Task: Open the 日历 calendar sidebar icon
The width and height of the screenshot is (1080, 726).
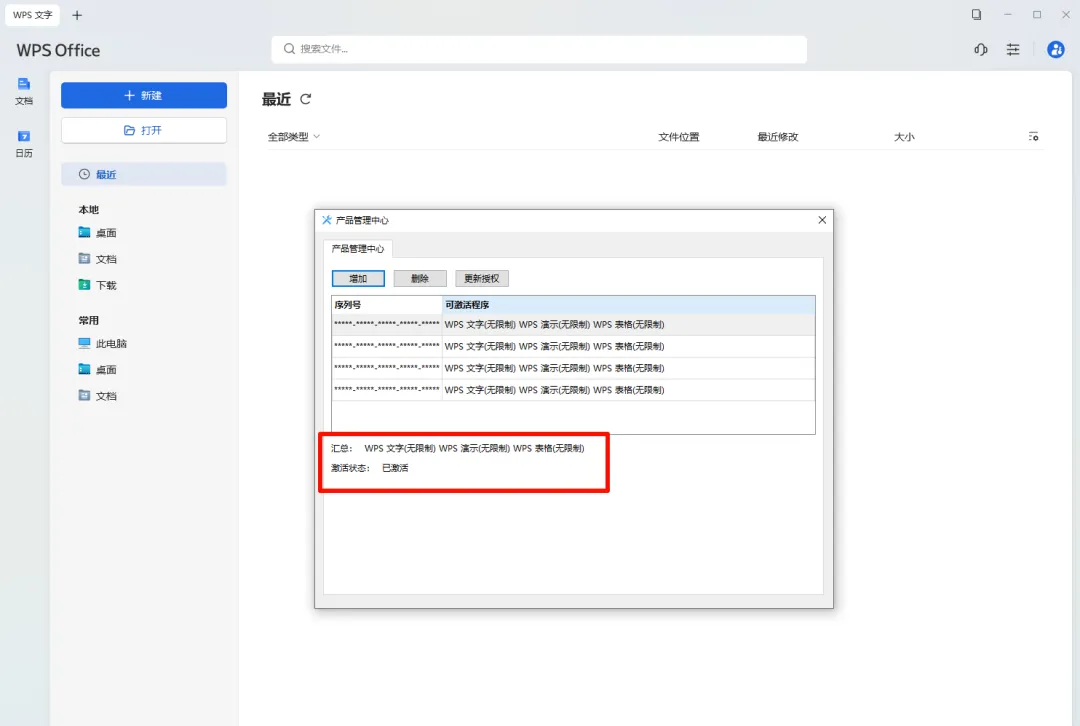Action: pyautogui.click(x=24, y=143)
